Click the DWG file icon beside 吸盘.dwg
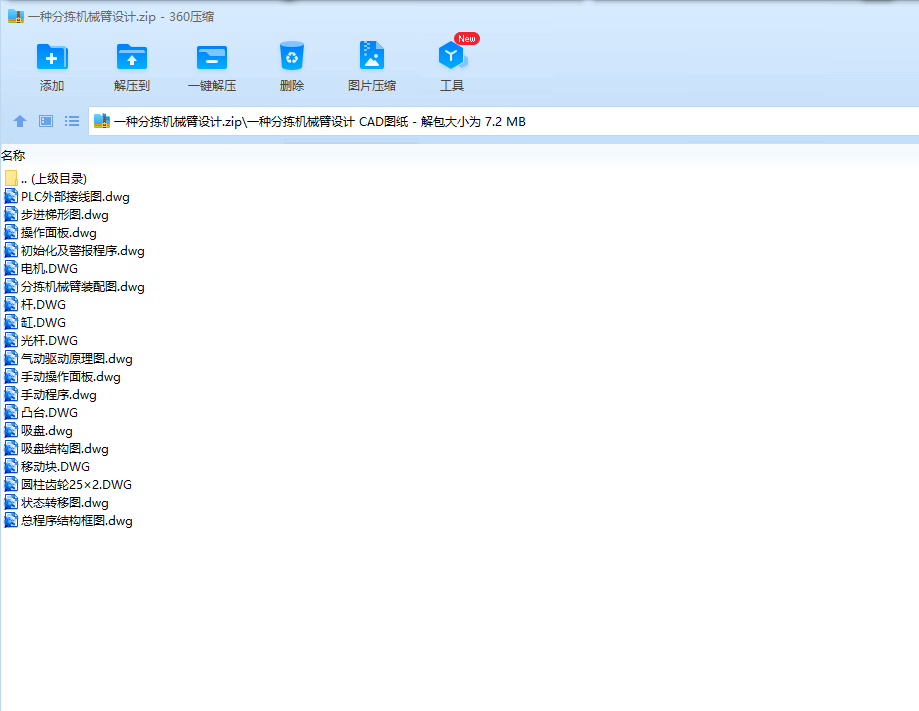This screenshot has height=711, width=919. [x=11, y=430]
